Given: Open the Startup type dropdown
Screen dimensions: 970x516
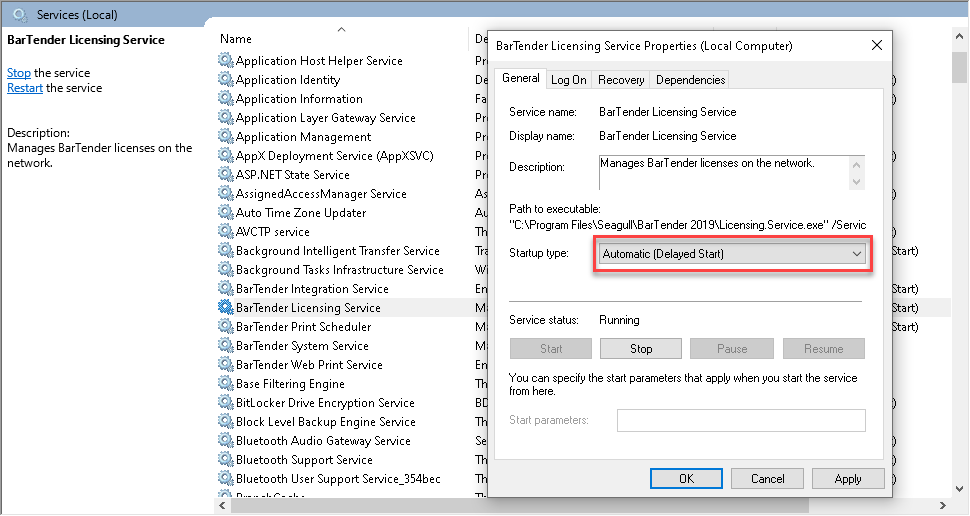Looking at the screenshot, I should (732, 254).
